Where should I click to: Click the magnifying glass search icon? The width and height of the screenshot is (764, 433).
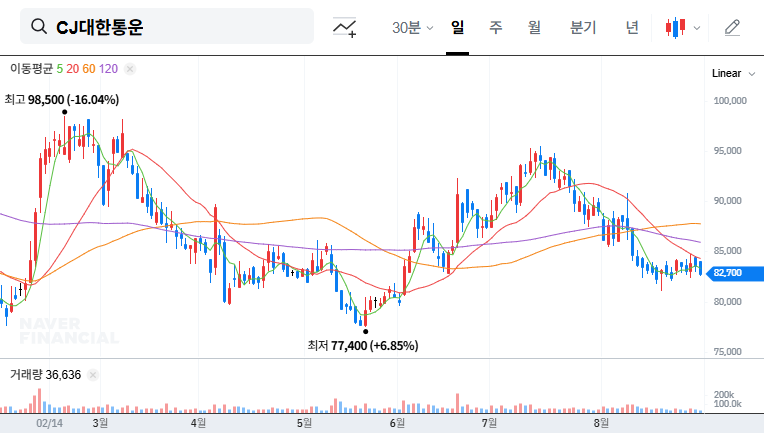38,26
